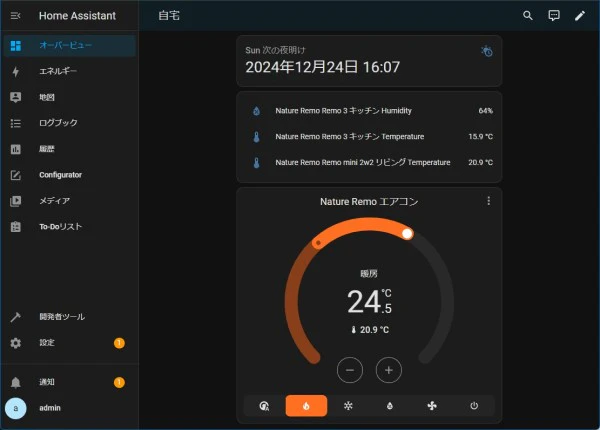Click the To-Do clipboard icon
The width and height of the screenshot is (600, 430).
[16, 226]
